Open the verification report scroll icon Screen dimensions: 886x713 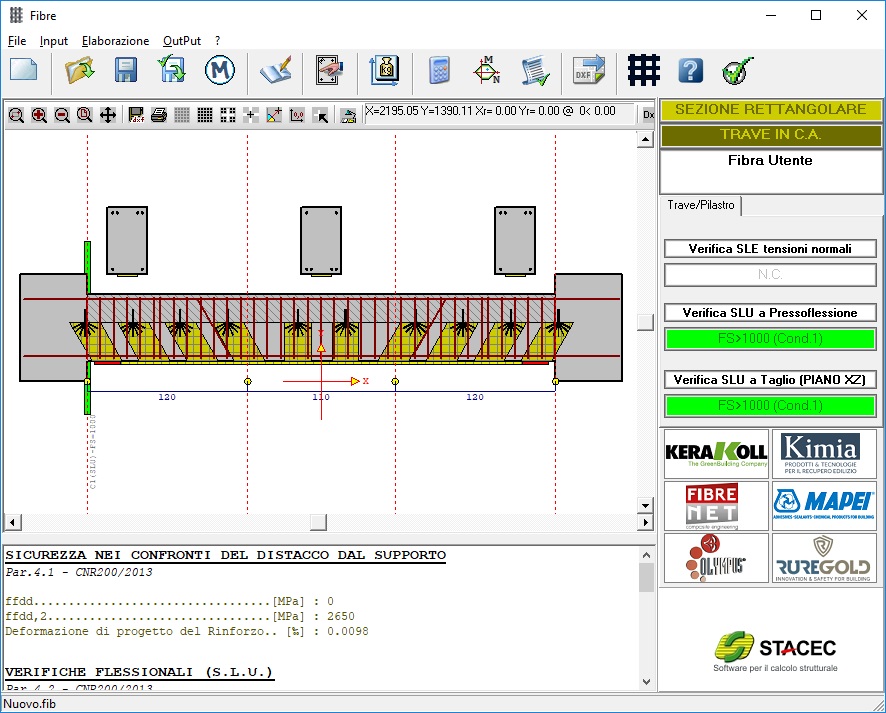point(535,70)
